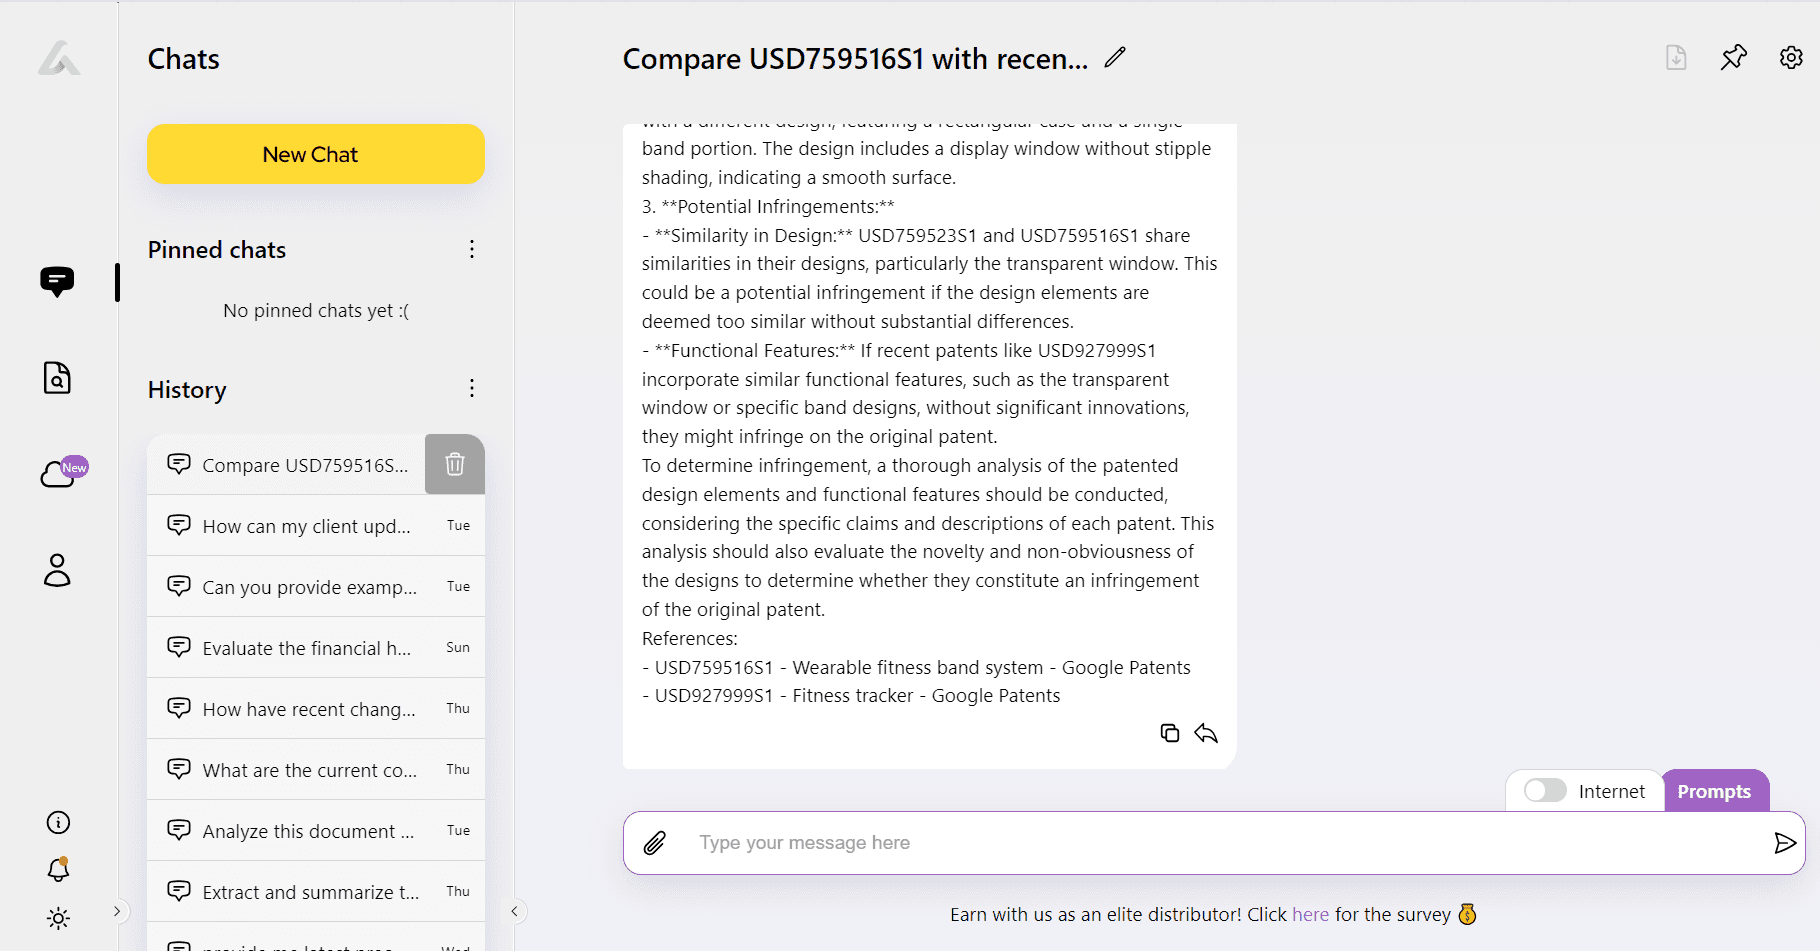Click the chat title 'Compare USD759516S1 with recen...'

point(856,59)
